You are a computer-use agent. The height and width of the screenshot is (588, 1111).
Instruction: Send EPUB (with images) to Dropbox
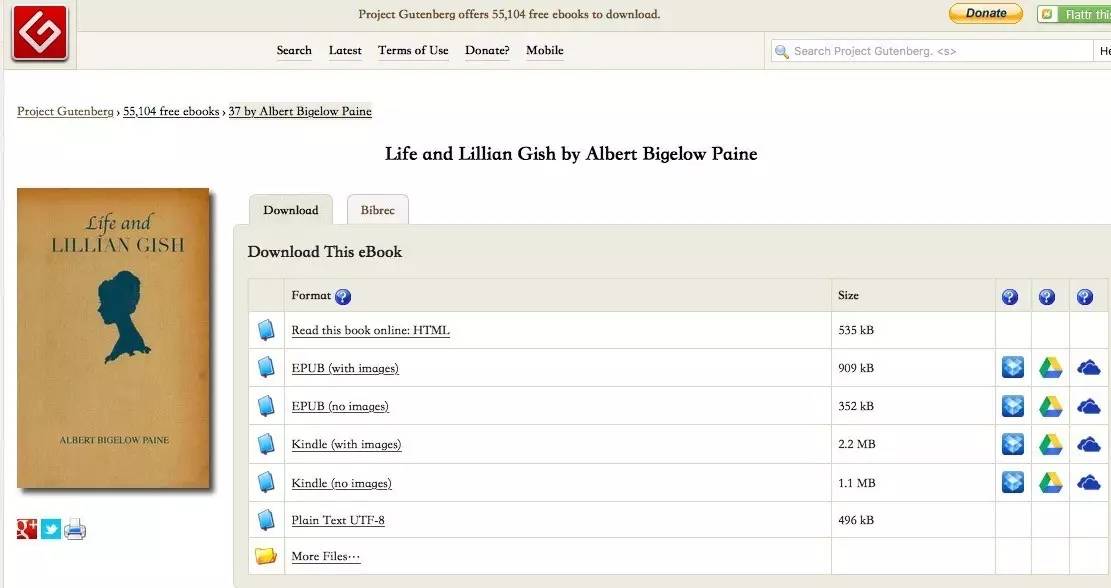click(x=1013, y=367)
